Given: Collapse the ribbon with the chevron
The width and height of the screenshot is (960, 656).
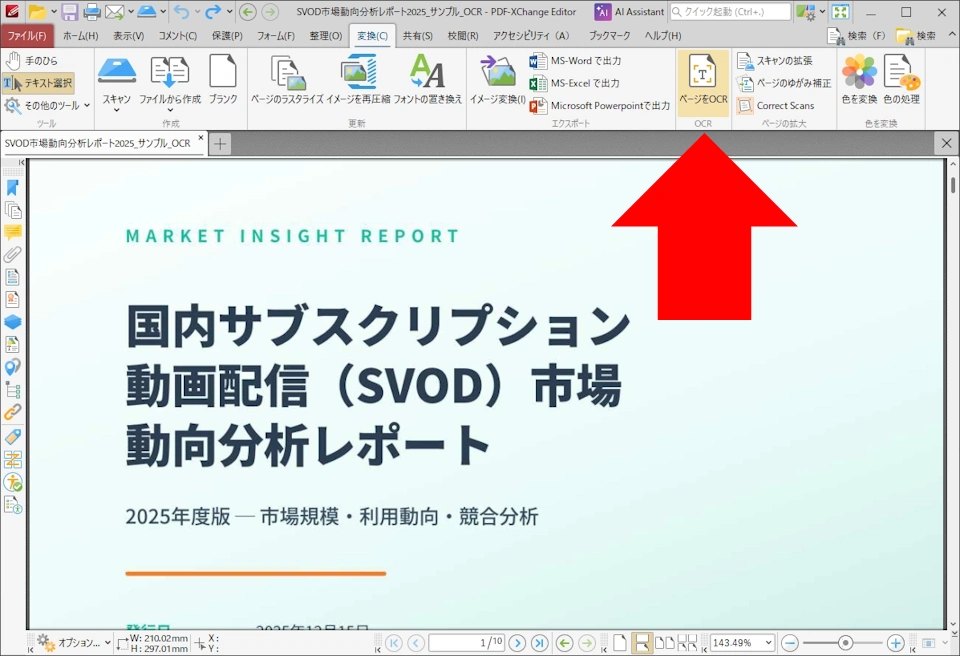Looking at the screenshot, I should (x=951, y=35).
